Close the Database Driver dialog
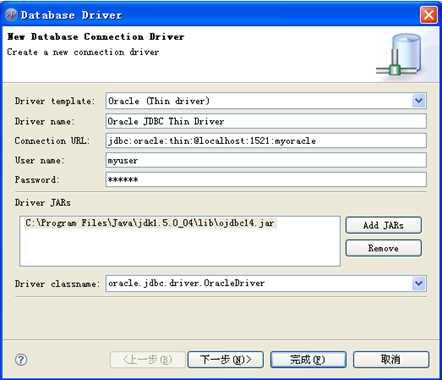 point(429,15)
